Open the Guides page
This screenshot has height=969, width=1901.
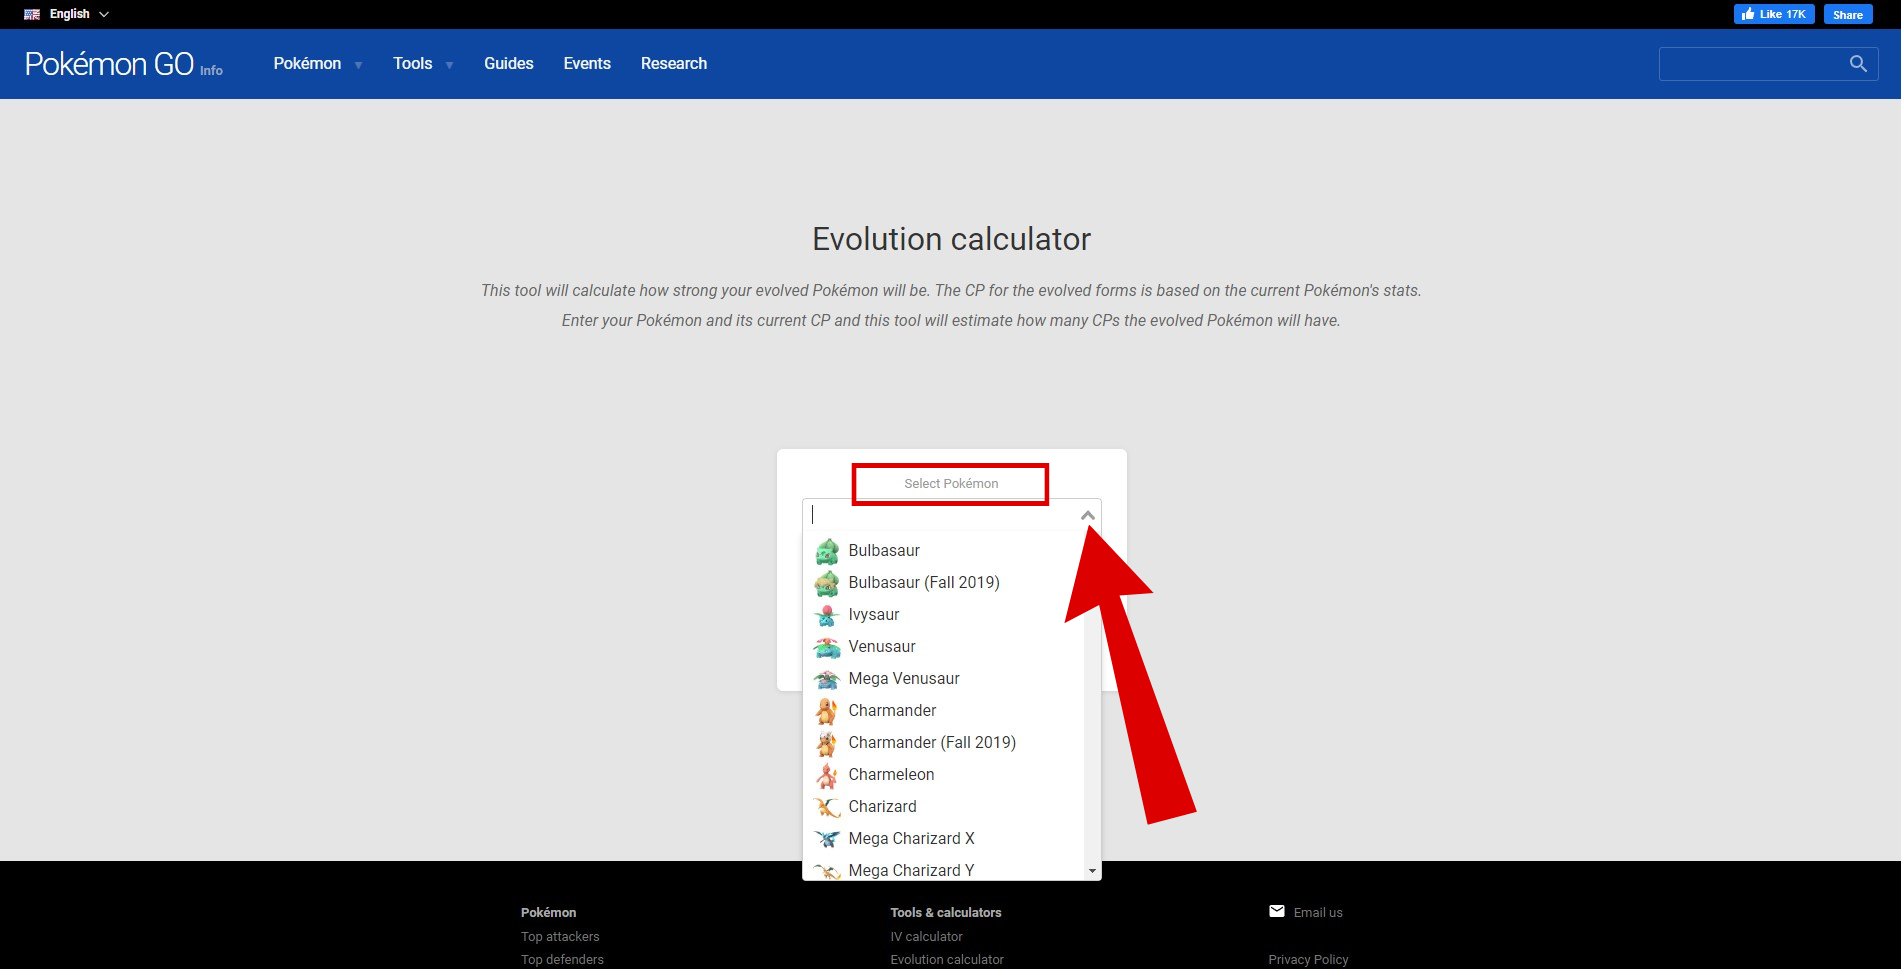coord(509,64)
